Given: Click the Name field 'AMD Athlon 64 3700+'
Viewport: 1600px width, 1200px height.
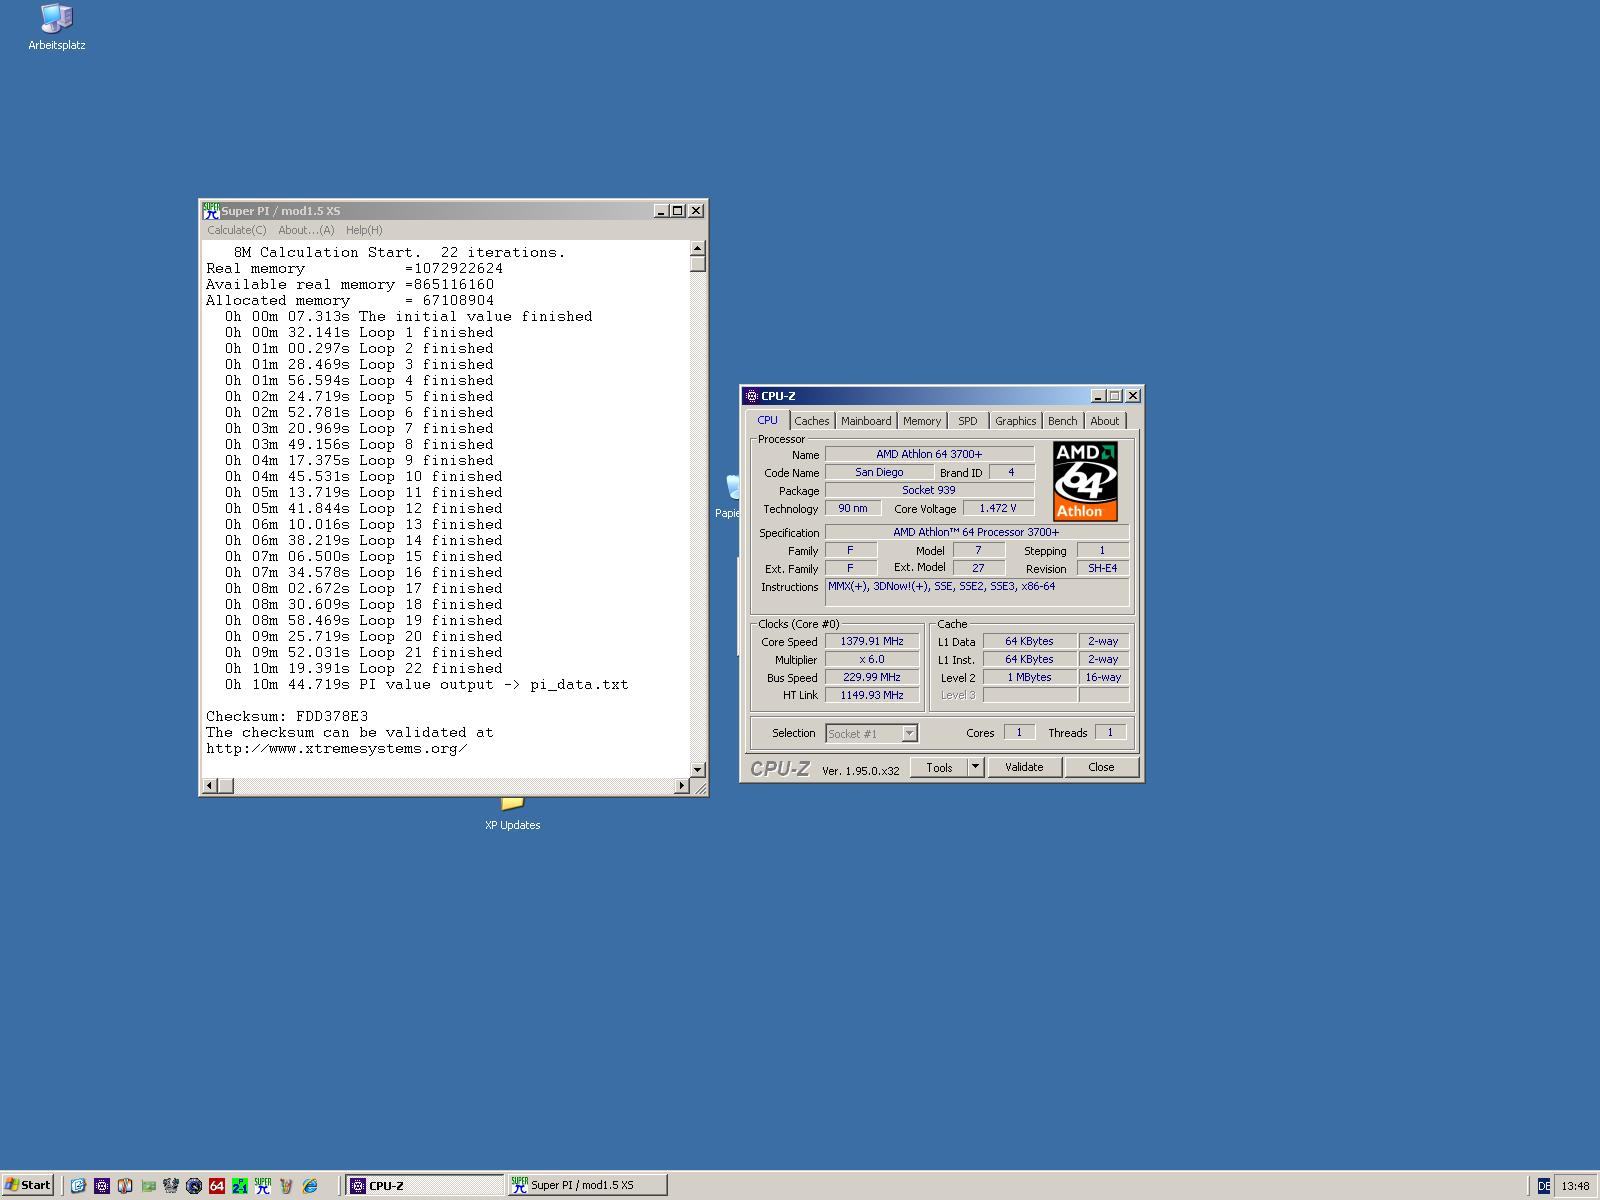Looking at the screenshot, I should point(929,454).
